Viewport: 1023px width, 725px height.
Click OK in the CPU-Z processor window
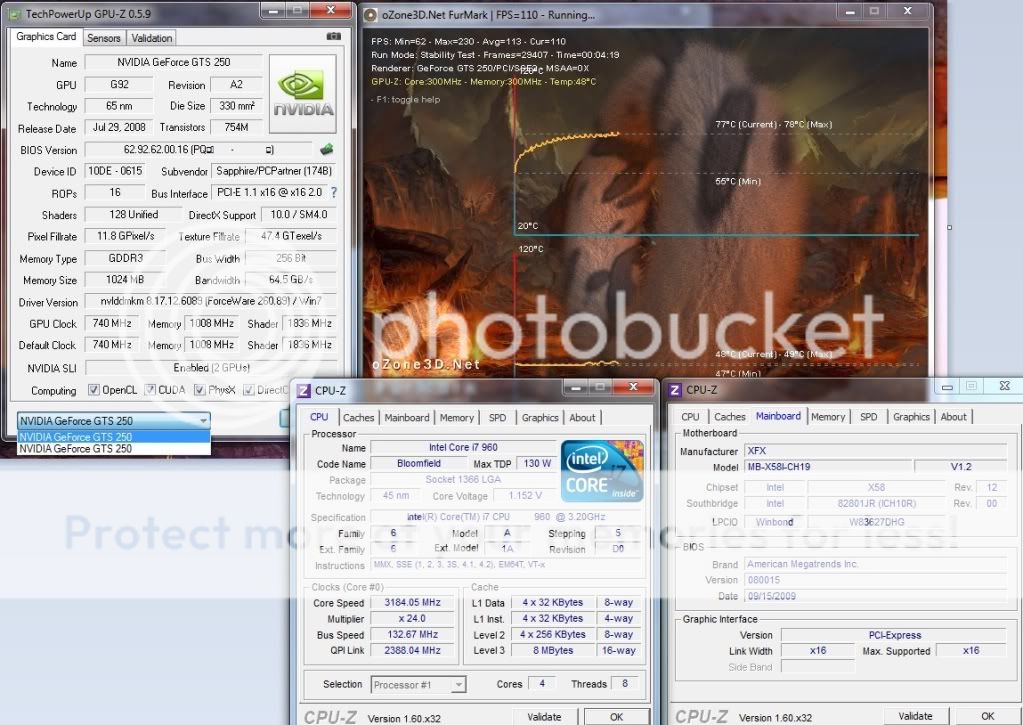click(616, 717)
